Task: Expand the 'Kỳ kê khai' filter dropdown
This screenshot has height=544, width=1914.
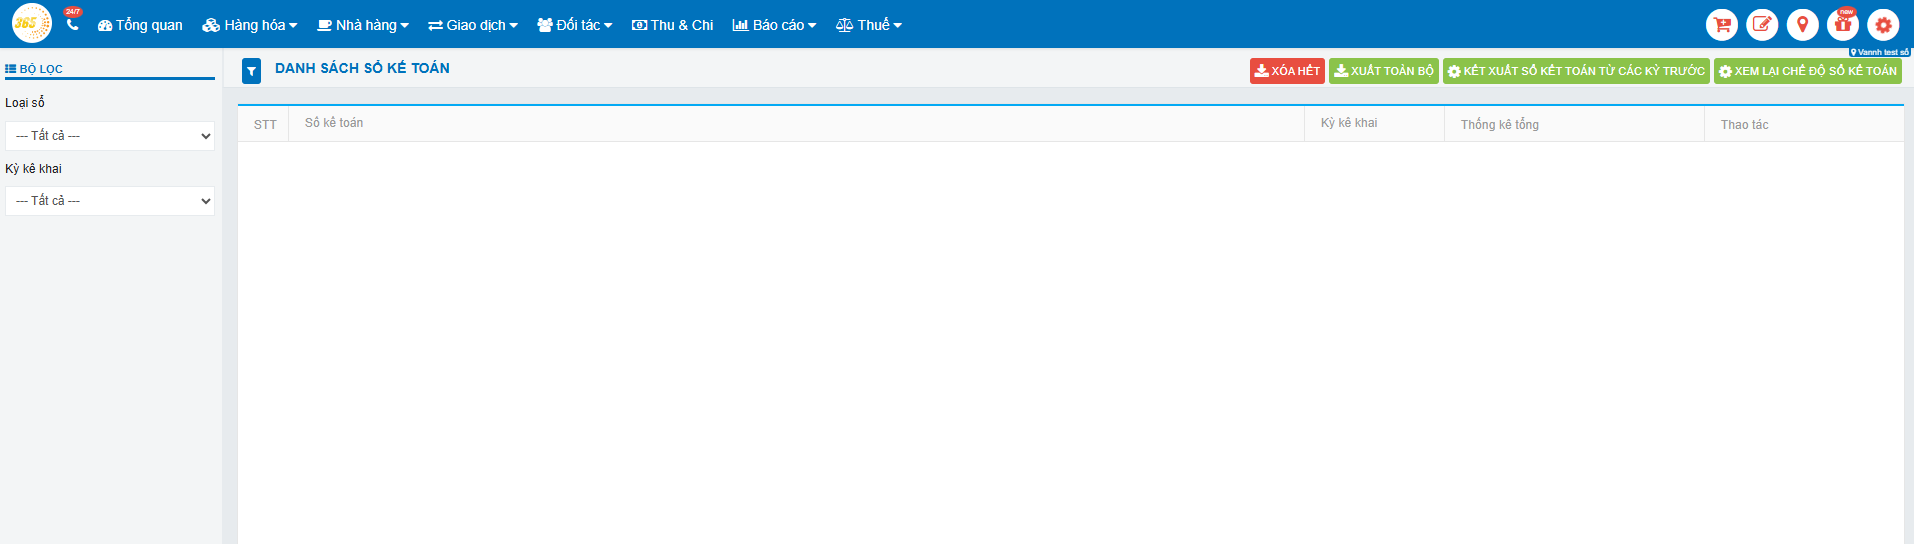Action: 110,201
